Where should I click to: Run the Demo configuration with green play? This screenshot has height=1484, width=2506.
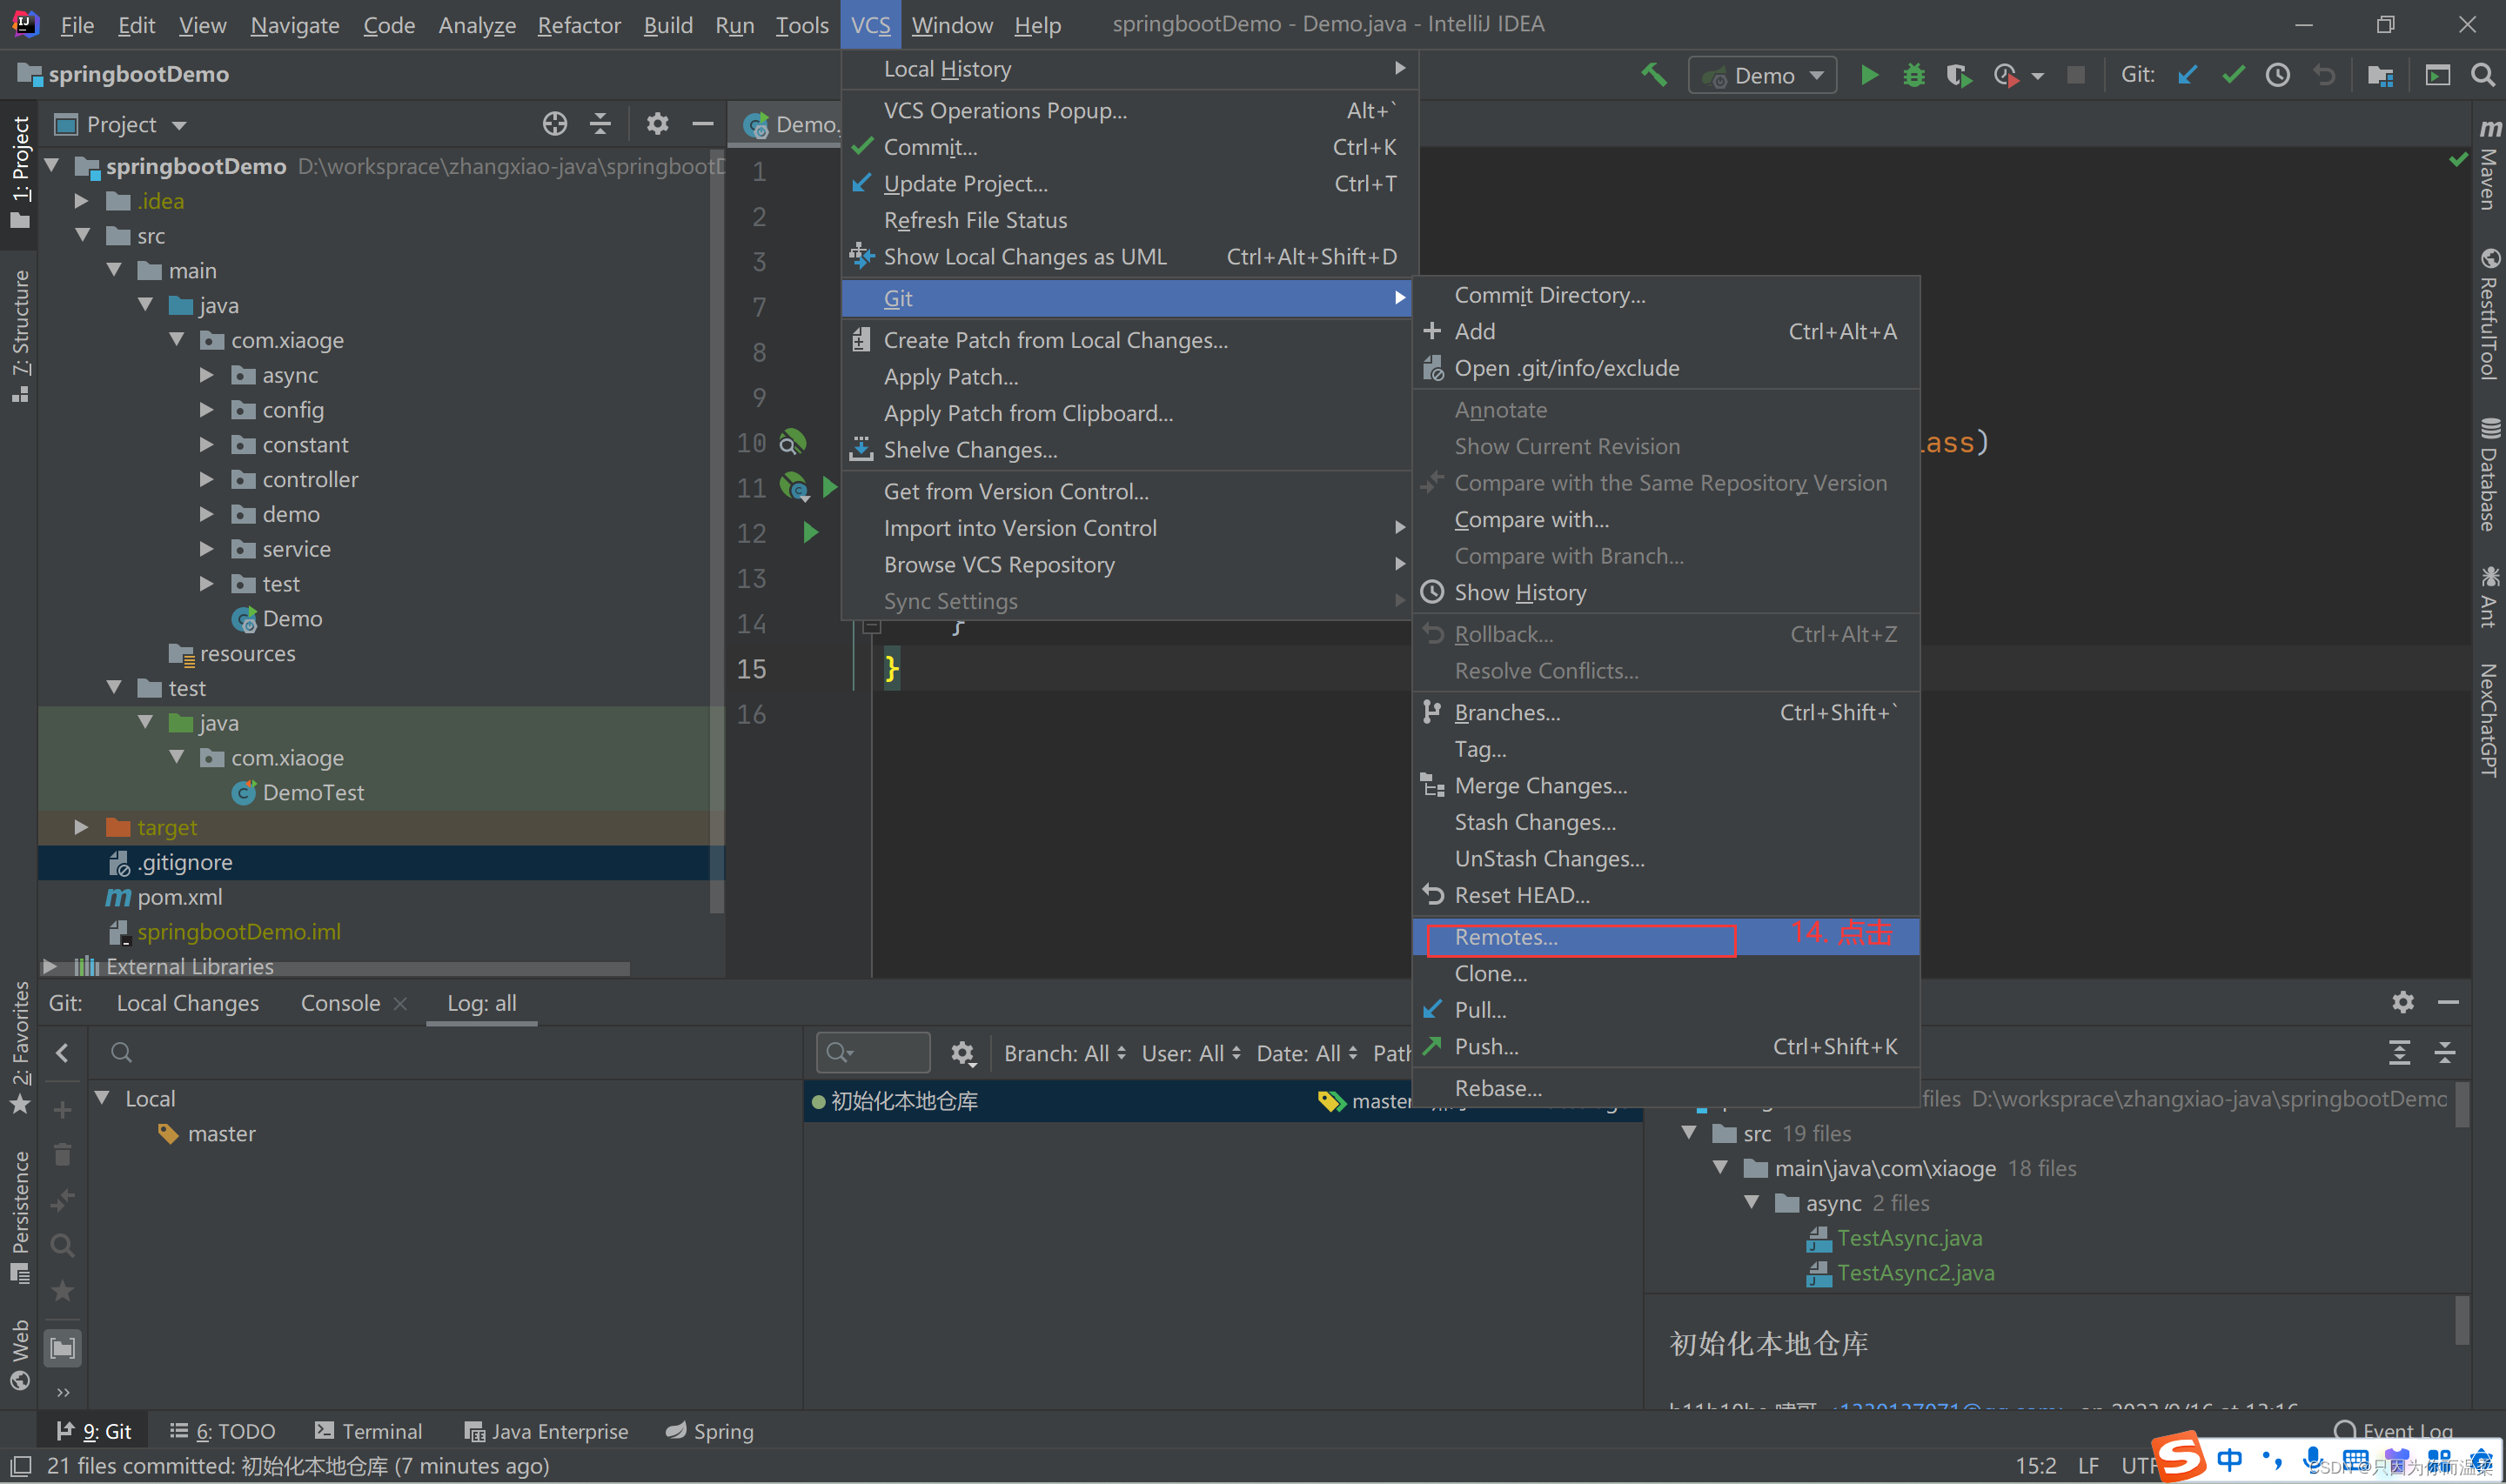click(1868, 75)
